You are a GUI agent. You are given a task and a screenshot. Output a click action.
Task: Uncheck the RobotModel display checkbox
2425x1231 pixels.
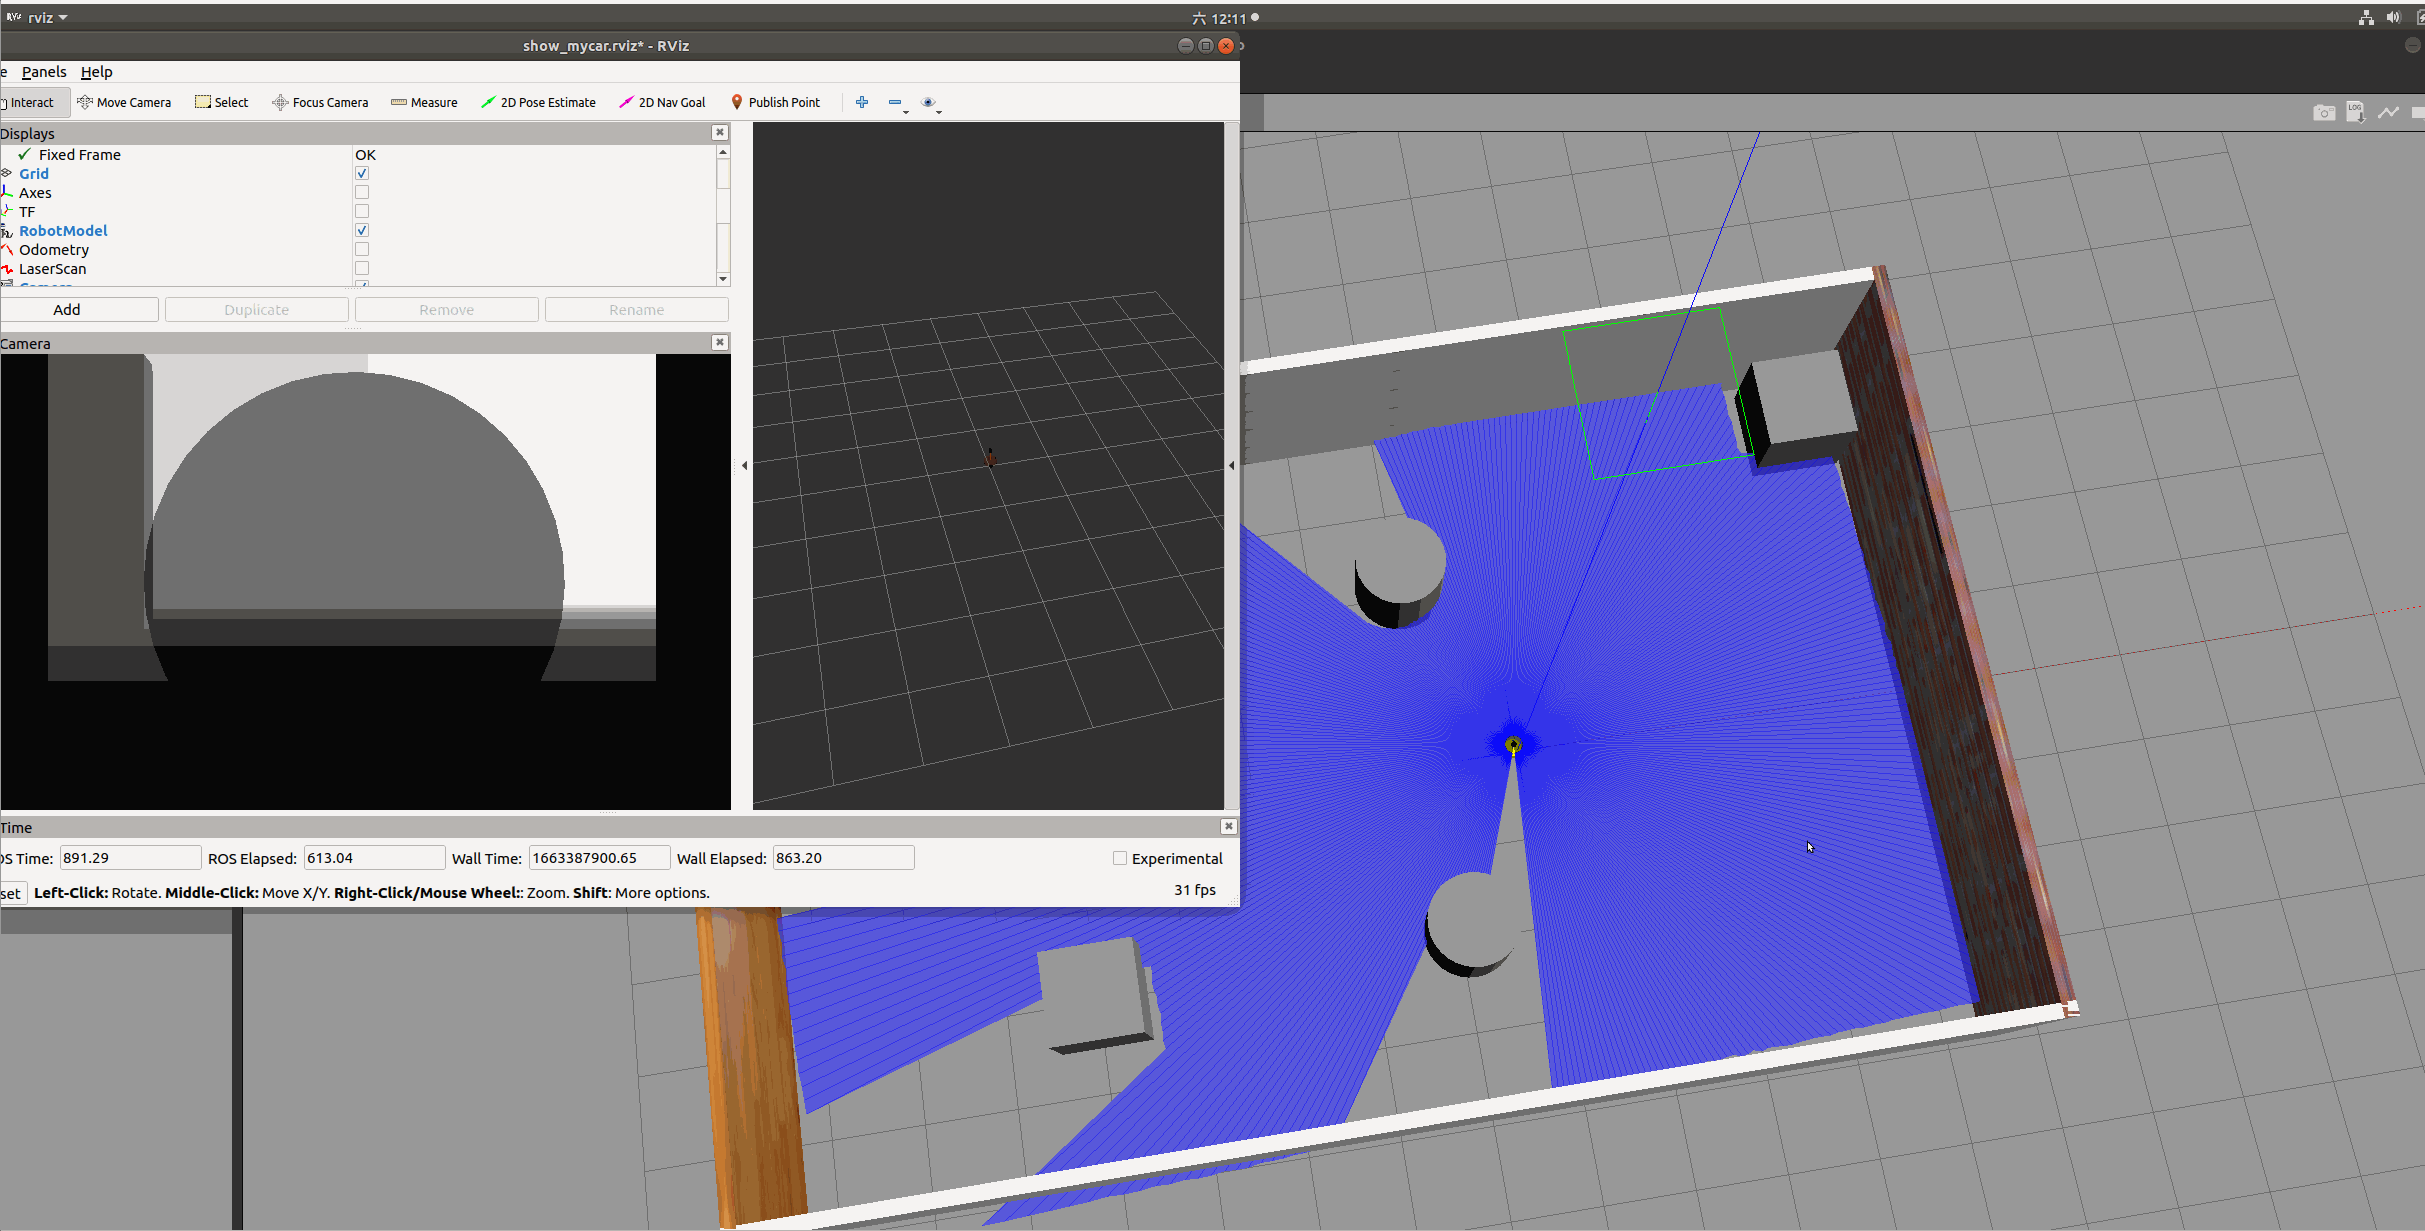362,230
